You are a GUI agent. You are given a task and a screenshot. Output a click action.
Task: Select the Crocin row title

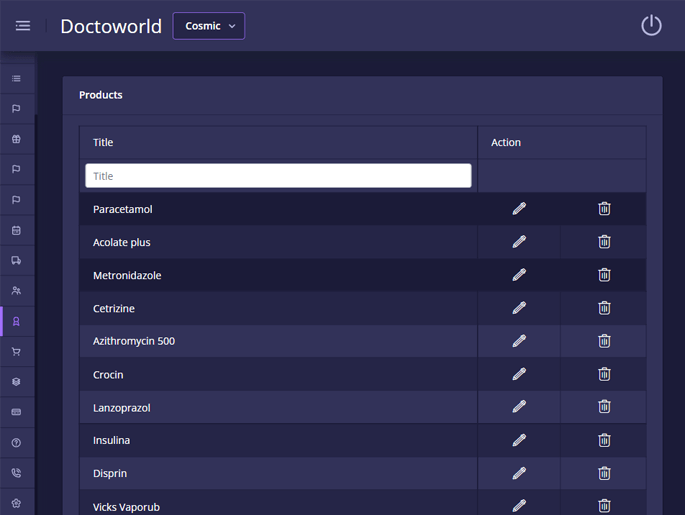click(x=108, y=375)
